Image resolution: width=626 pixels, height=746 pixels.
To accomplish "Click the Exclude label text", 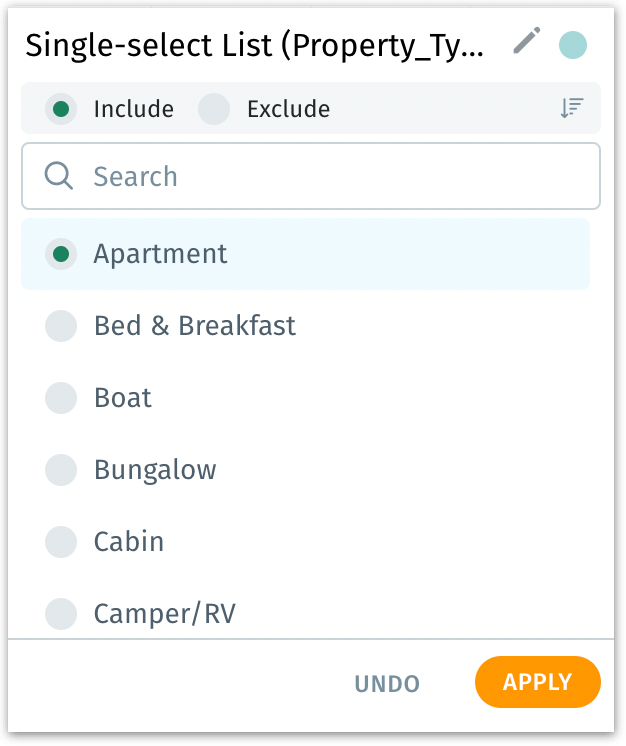I will click(288, 109).
